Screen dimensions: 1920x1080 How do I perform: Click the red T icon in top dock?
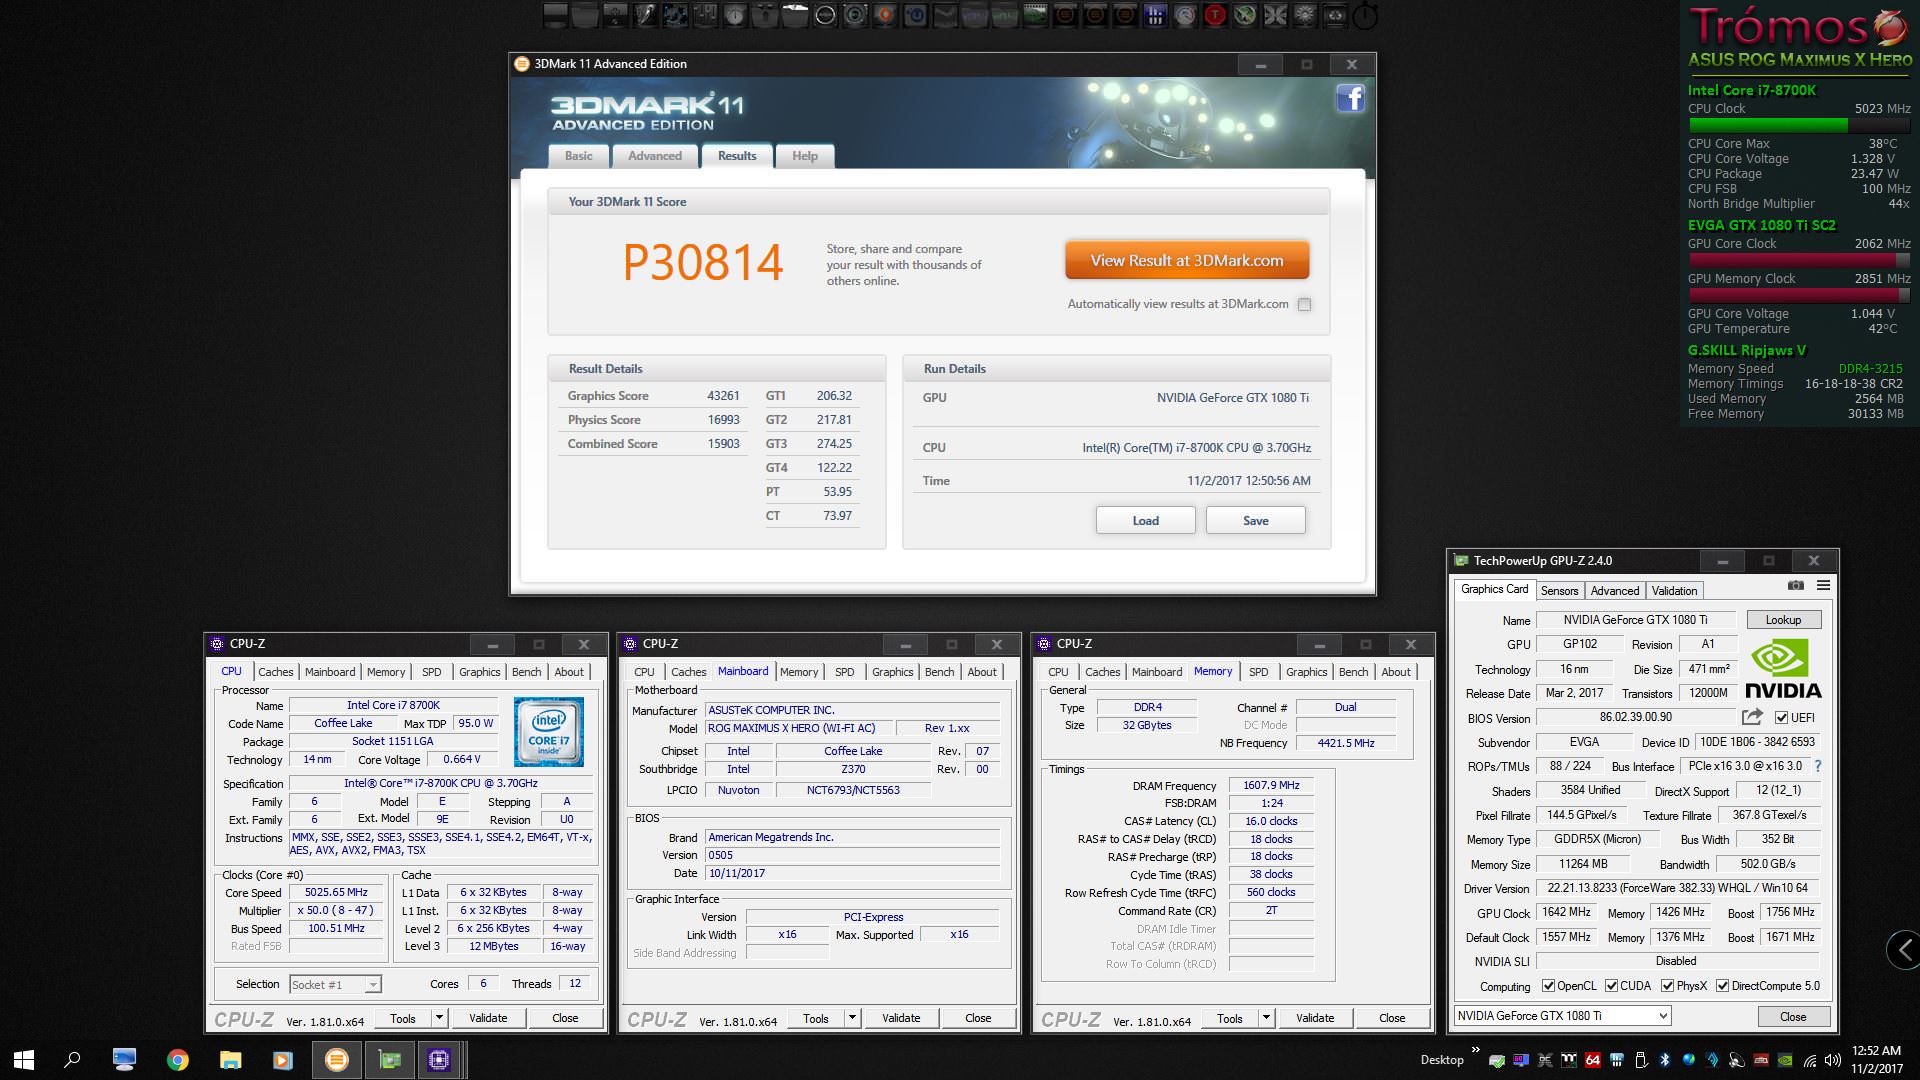1215,15
